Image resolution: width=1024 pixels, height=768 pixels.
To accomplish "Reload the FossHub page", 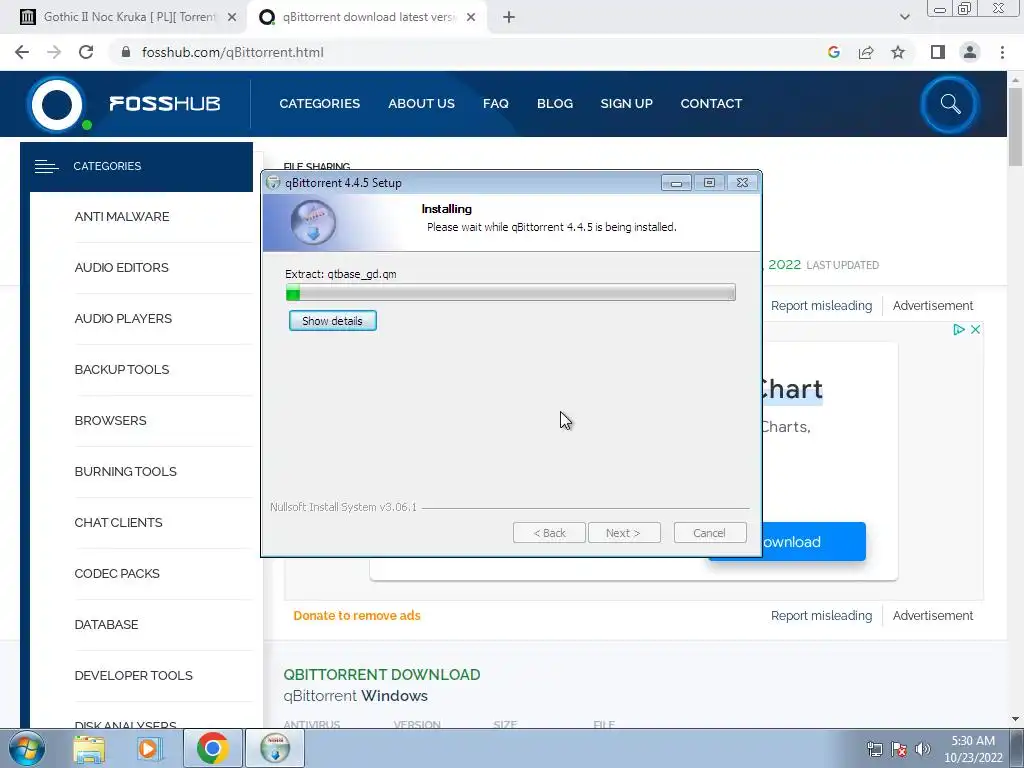I will (86, 52).
